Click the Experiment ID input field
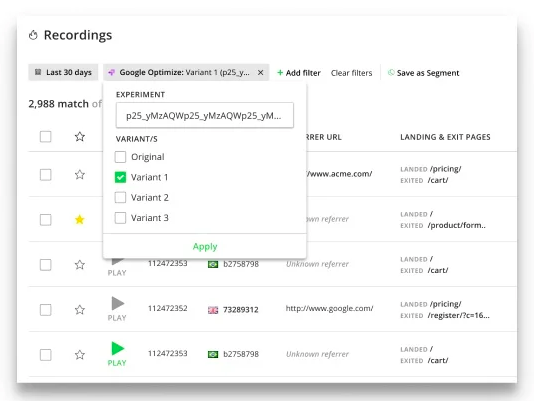Image resolution: width=534 pixels, height=401 pixels. point(205,115)
